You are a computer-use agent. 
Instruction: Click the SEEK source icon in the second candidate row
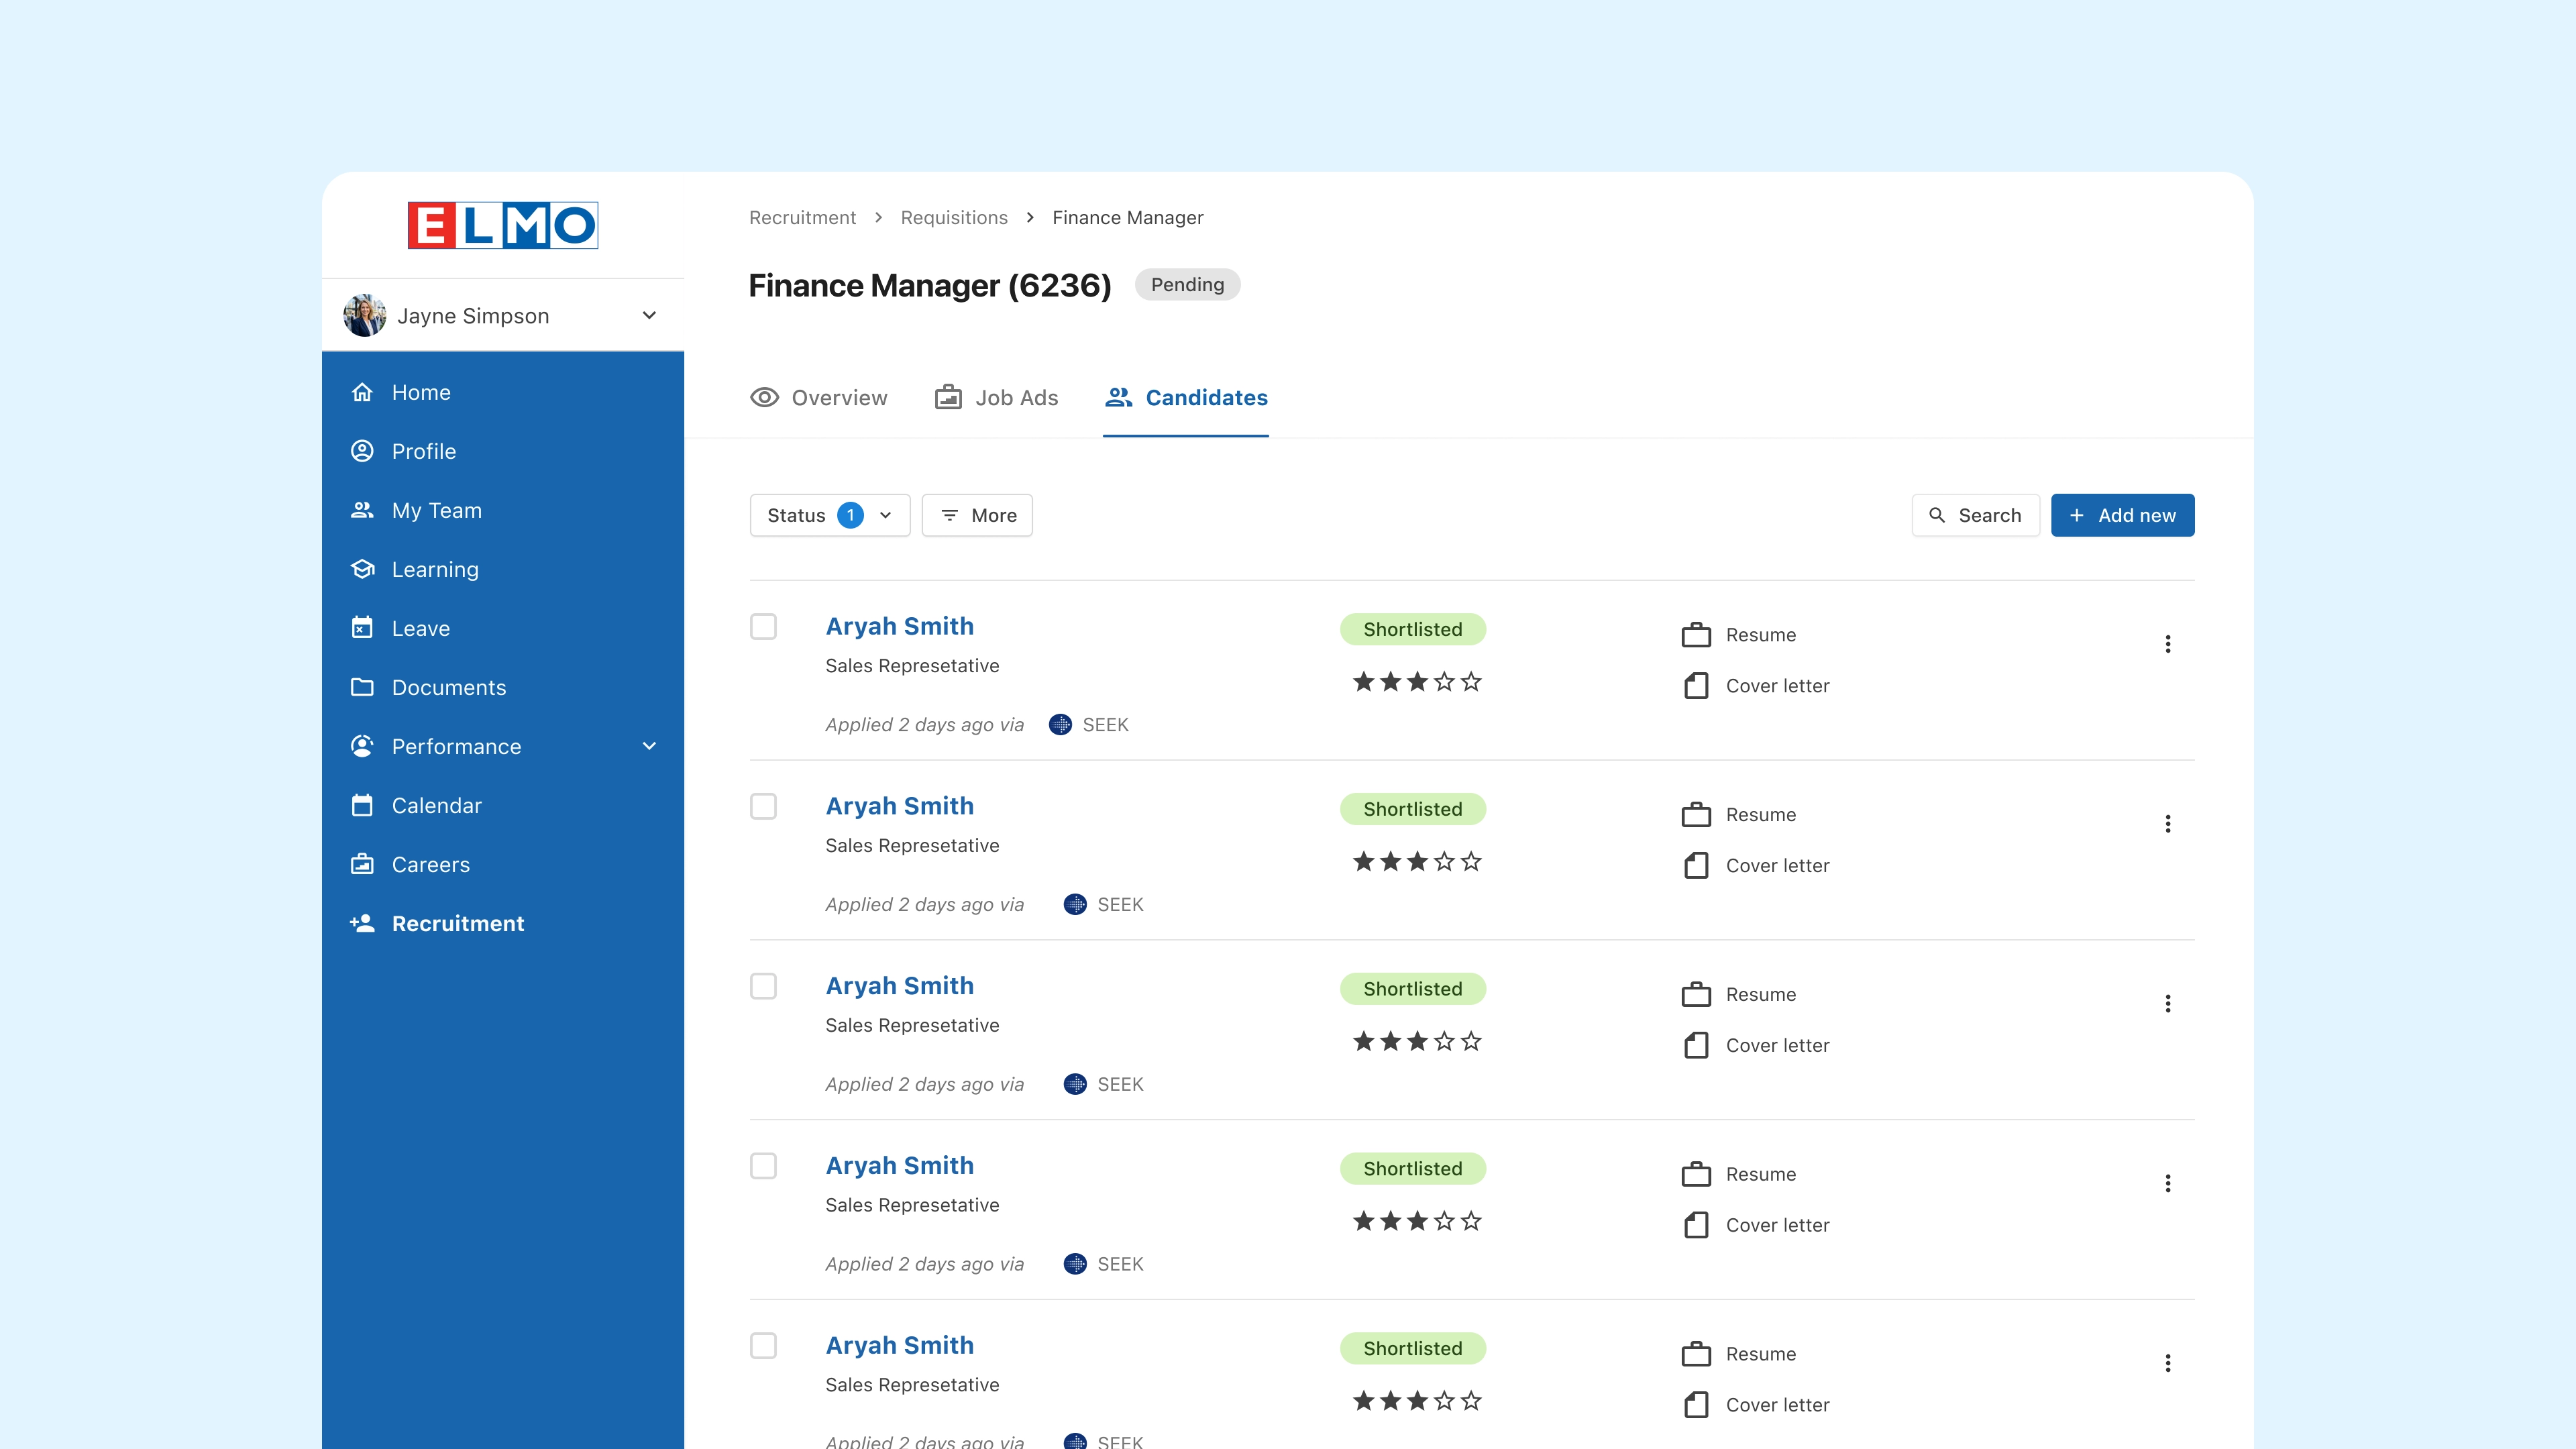(1075, 905)
